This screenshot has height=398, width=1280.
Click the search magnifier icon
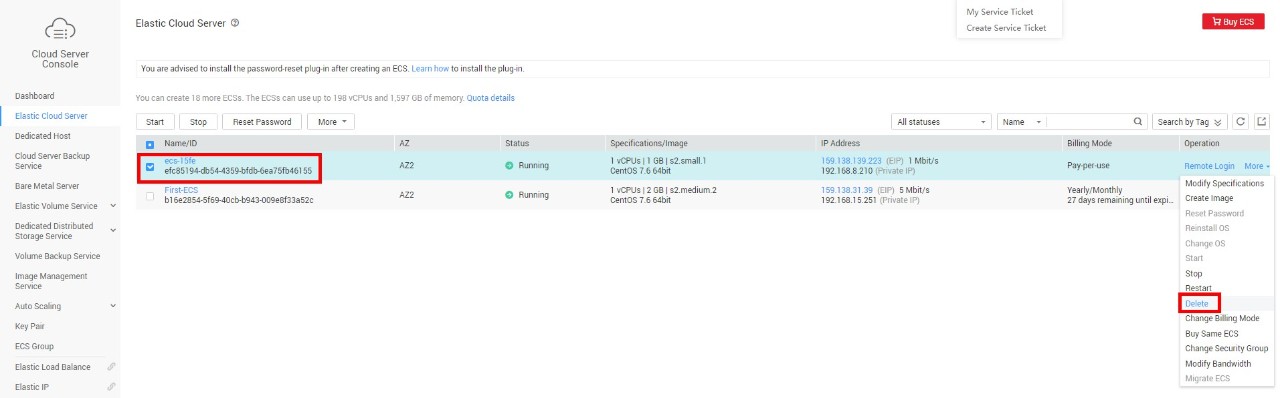click(1138, 121)
